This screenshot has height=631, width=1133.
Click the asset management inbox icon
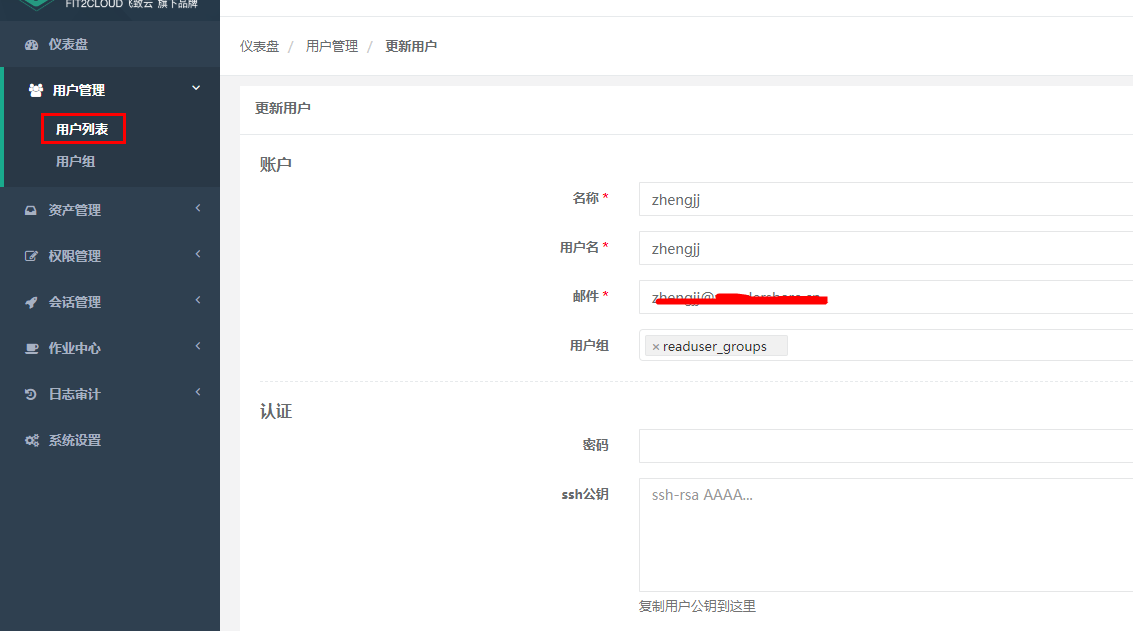30,210
